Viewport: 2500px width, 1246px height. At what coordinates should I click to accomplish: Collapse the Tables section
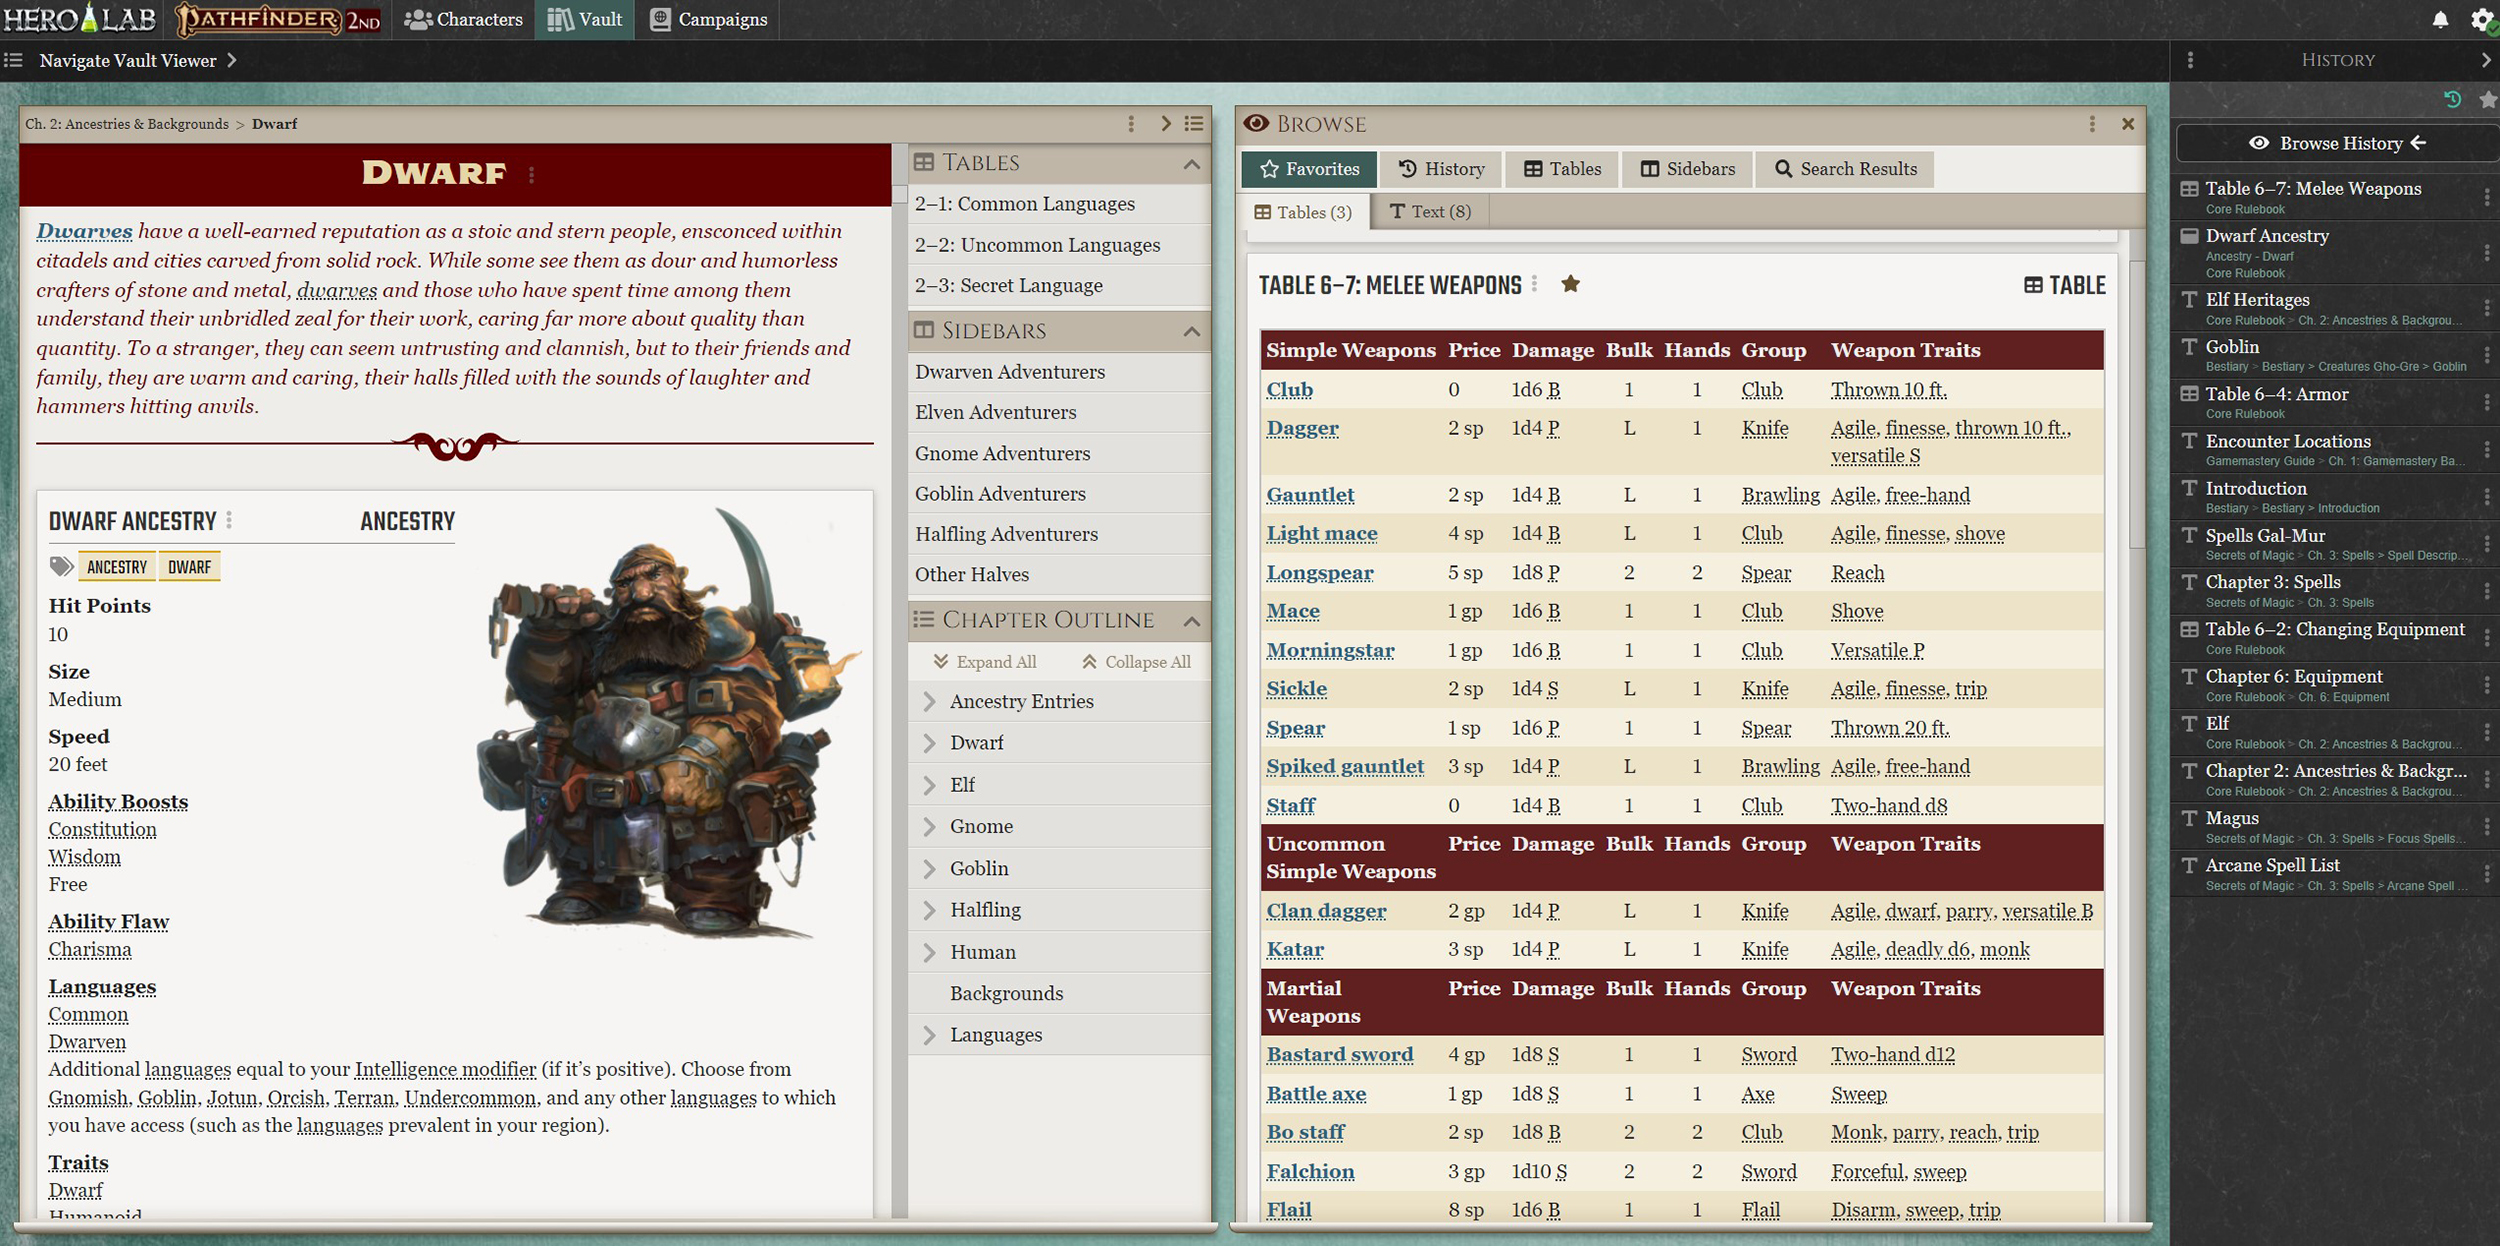[1191, 163]
